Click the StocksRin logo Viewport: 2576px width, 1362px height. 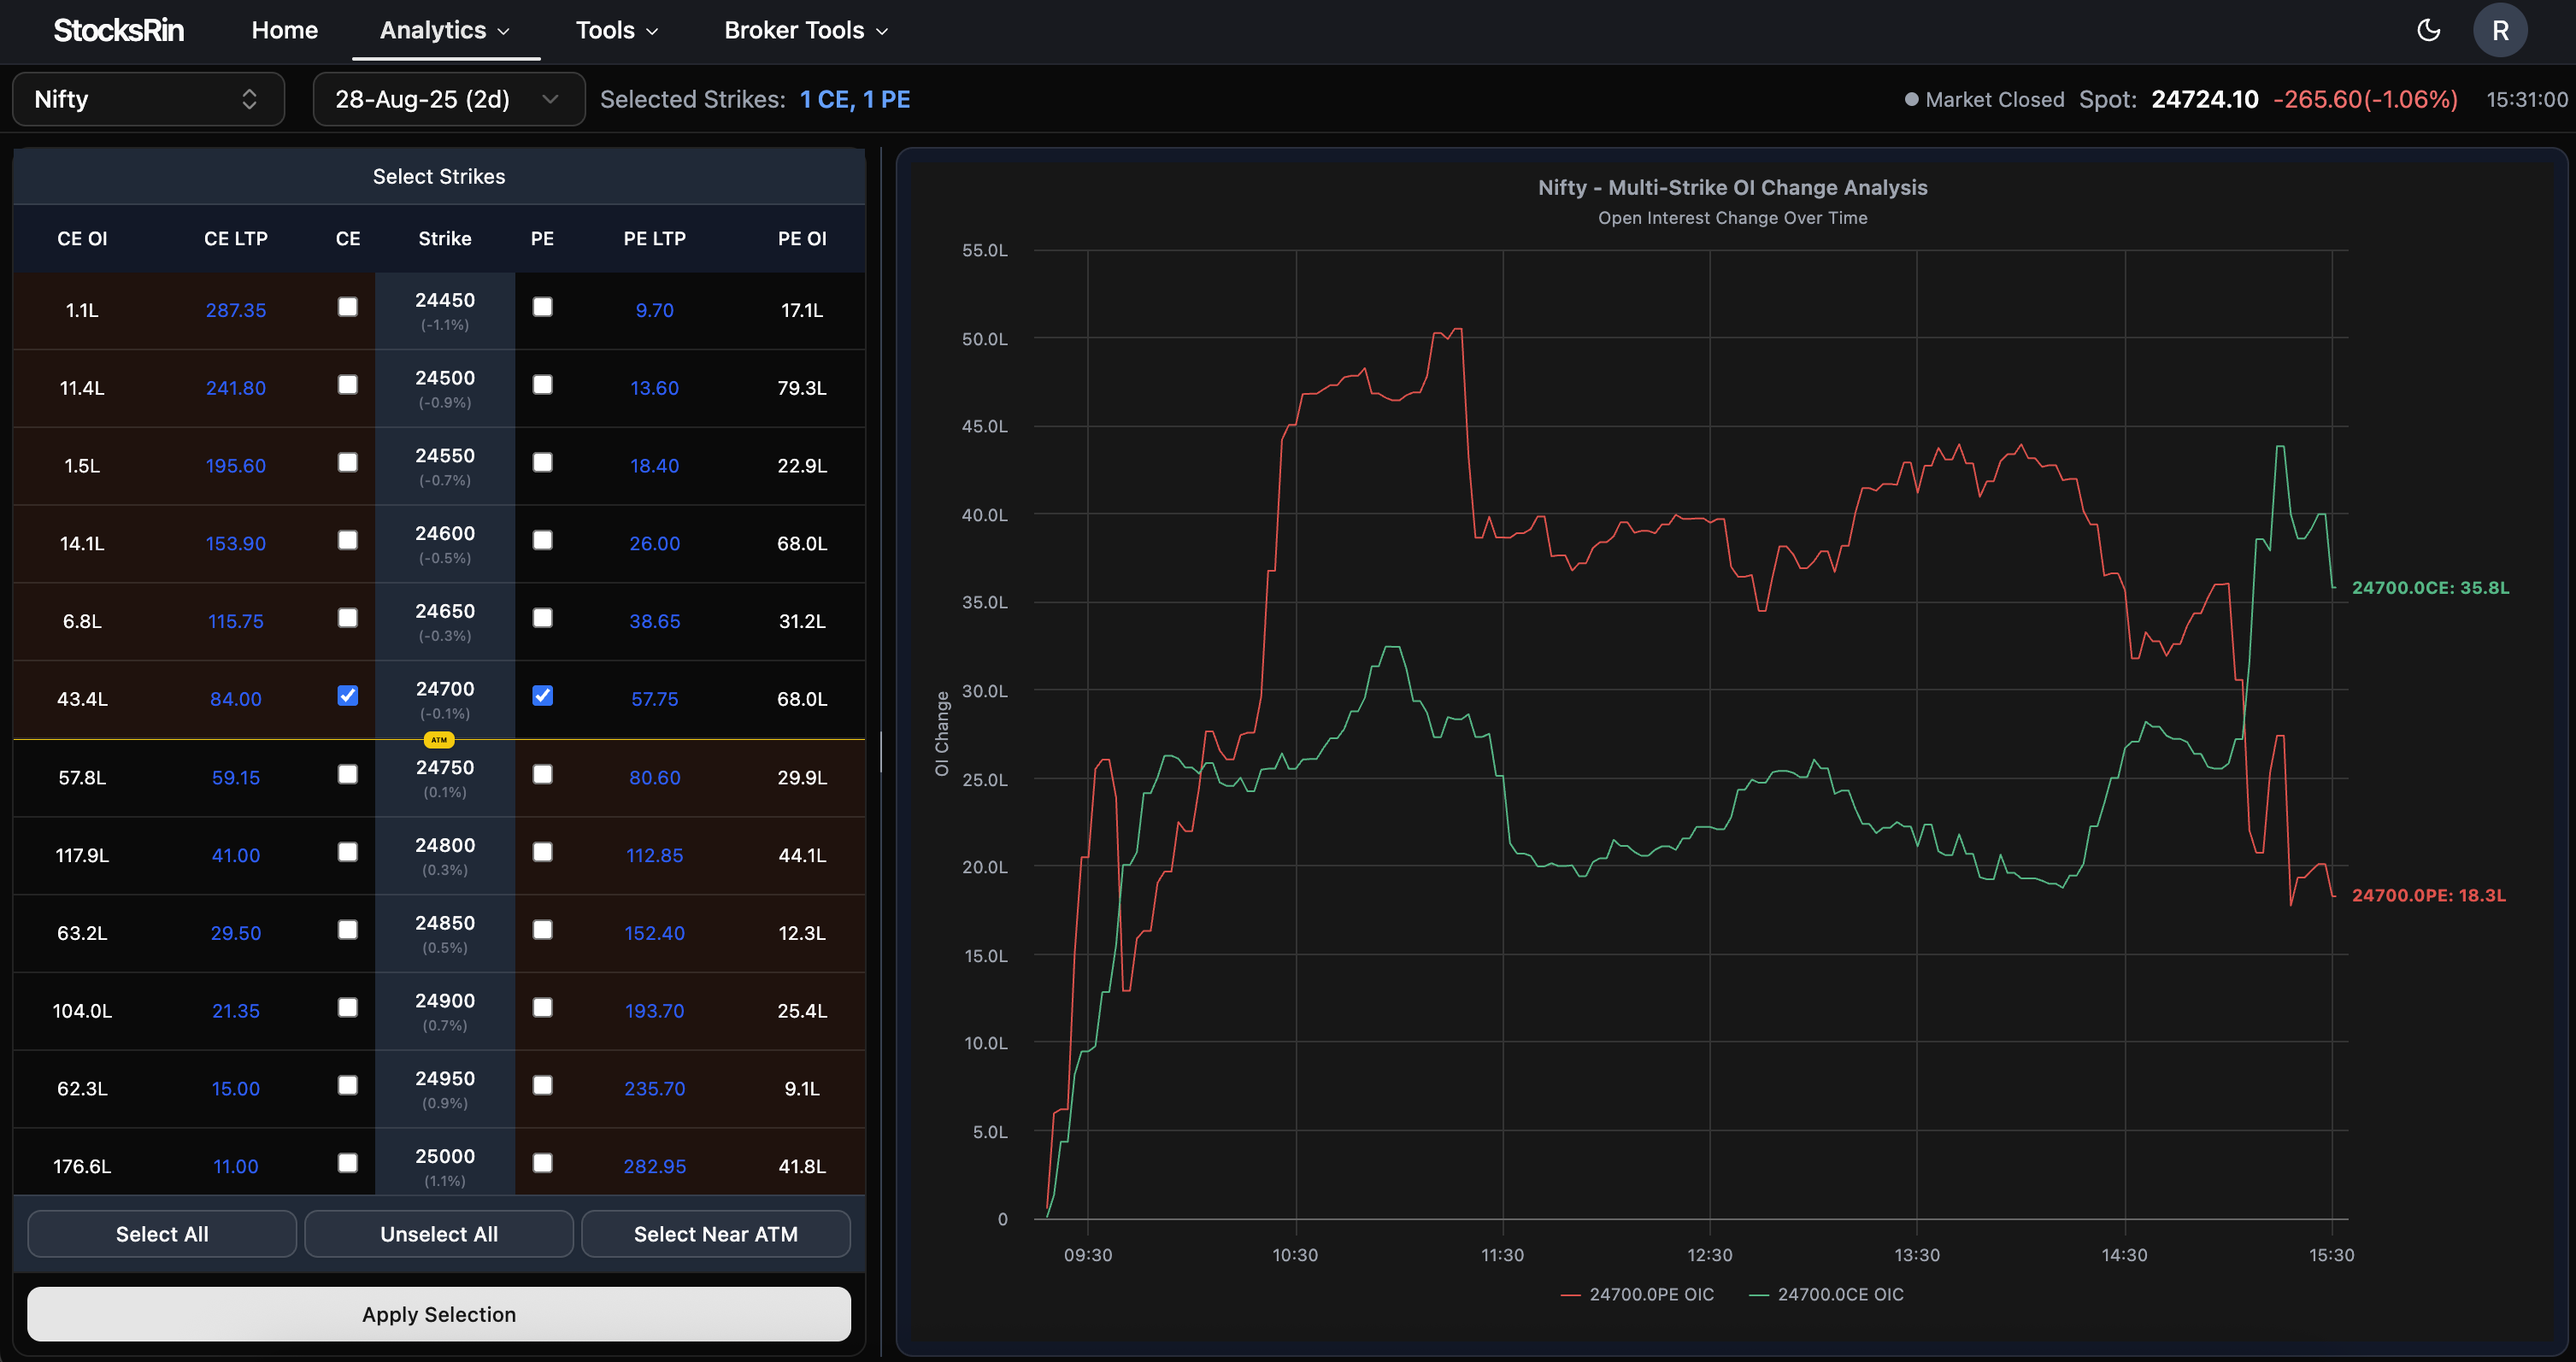[x=118, y=30]
